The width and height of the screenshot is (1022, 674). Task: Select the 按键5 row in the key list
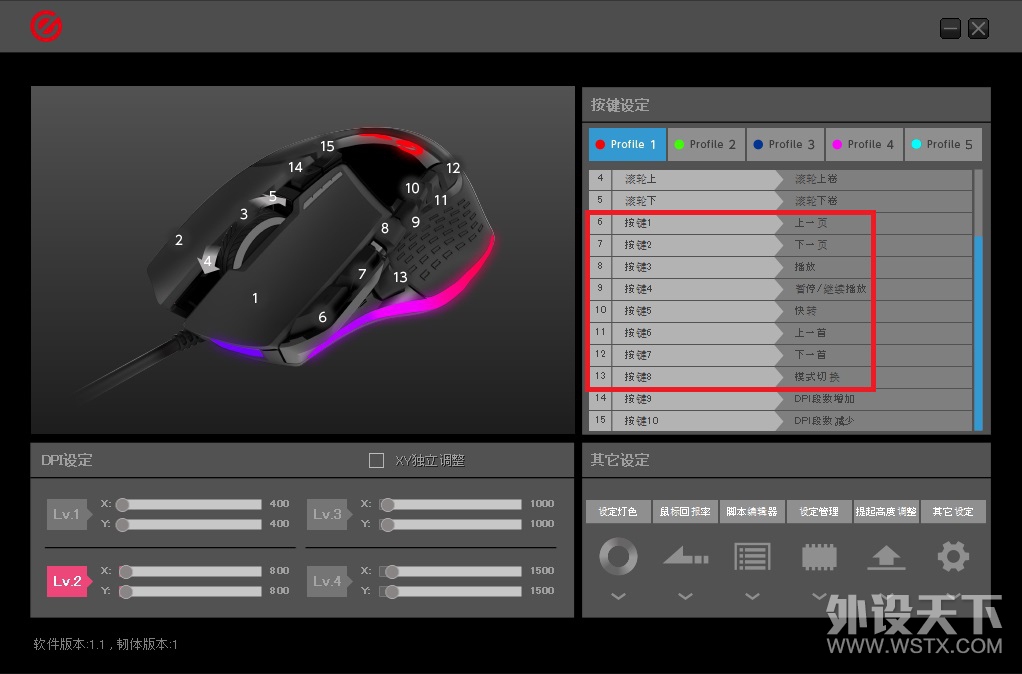pos(780,311)
